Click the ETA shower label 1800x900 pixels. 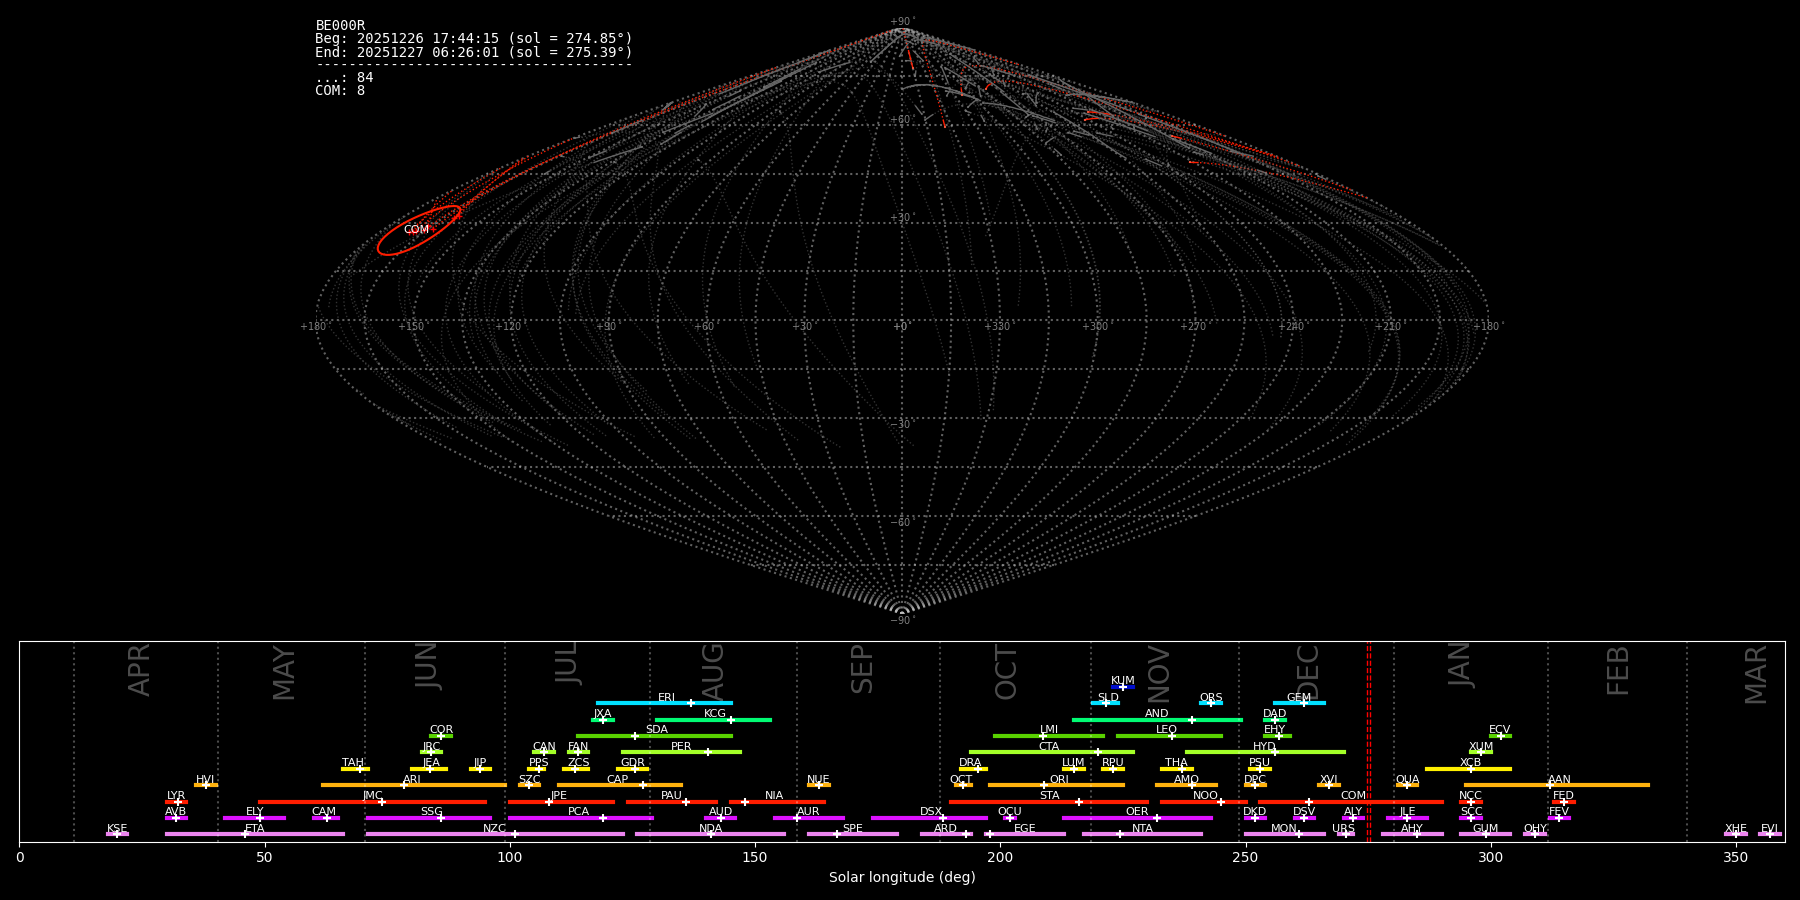[255, 828]
